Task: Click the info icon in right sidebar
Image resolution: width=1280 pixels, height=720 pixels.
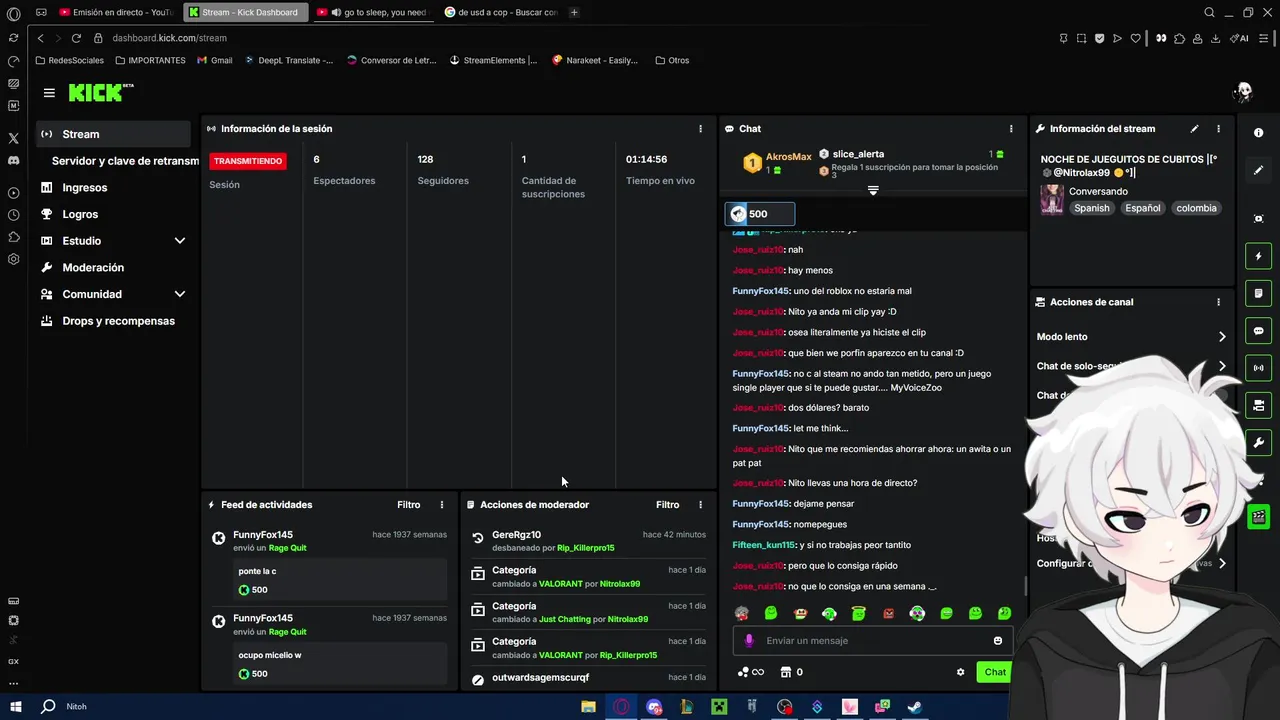Action: point(1259,133)
